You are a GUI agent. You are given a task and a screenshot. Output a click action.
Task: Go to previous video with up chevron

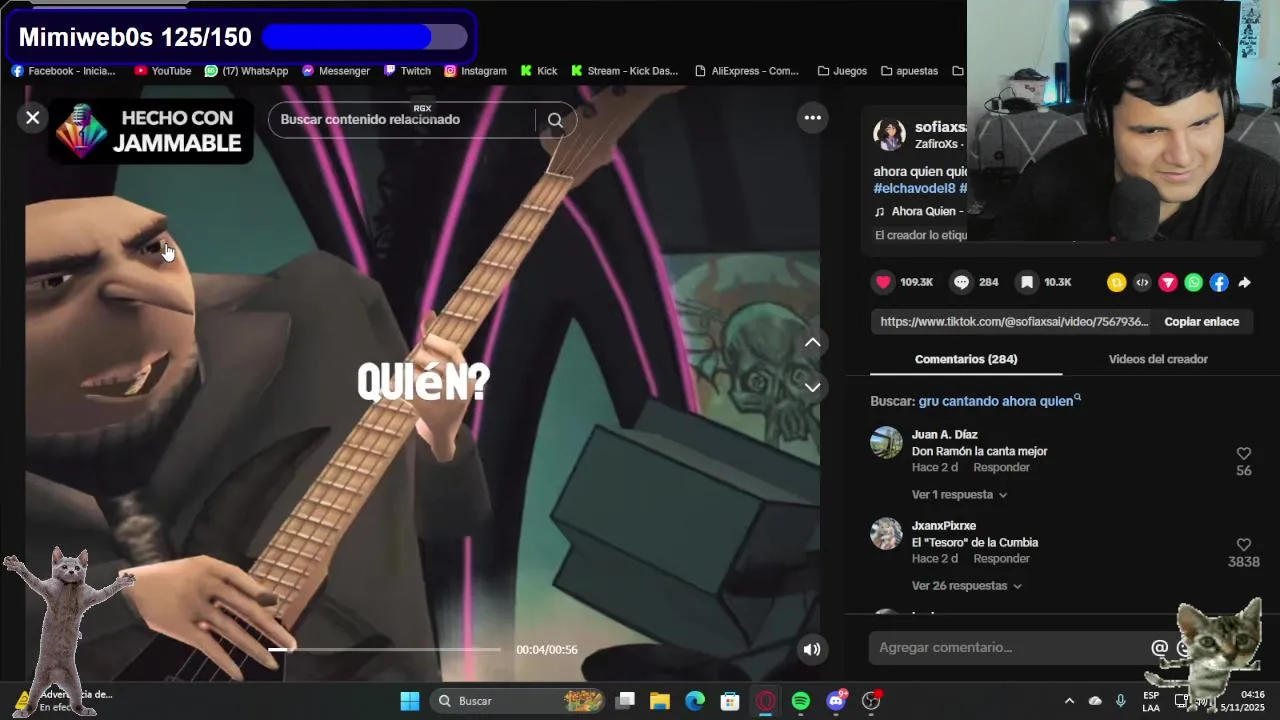click(813, 342)
